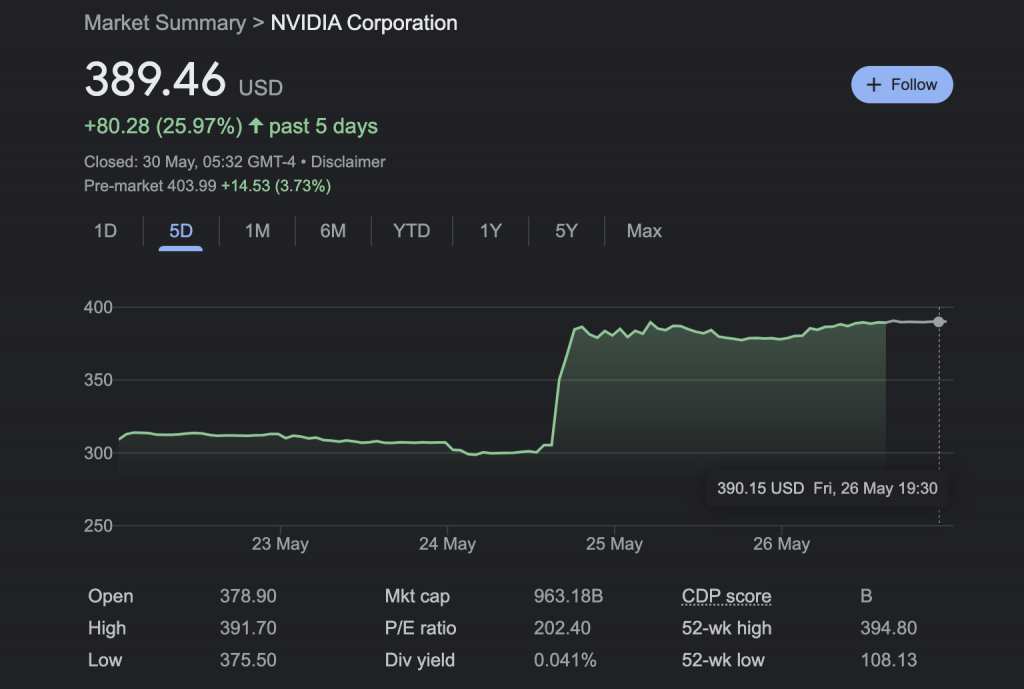The width and height of the screenshot is (1024, 689).
Task: View the Max chart range
Action: (x=644, y=231)
